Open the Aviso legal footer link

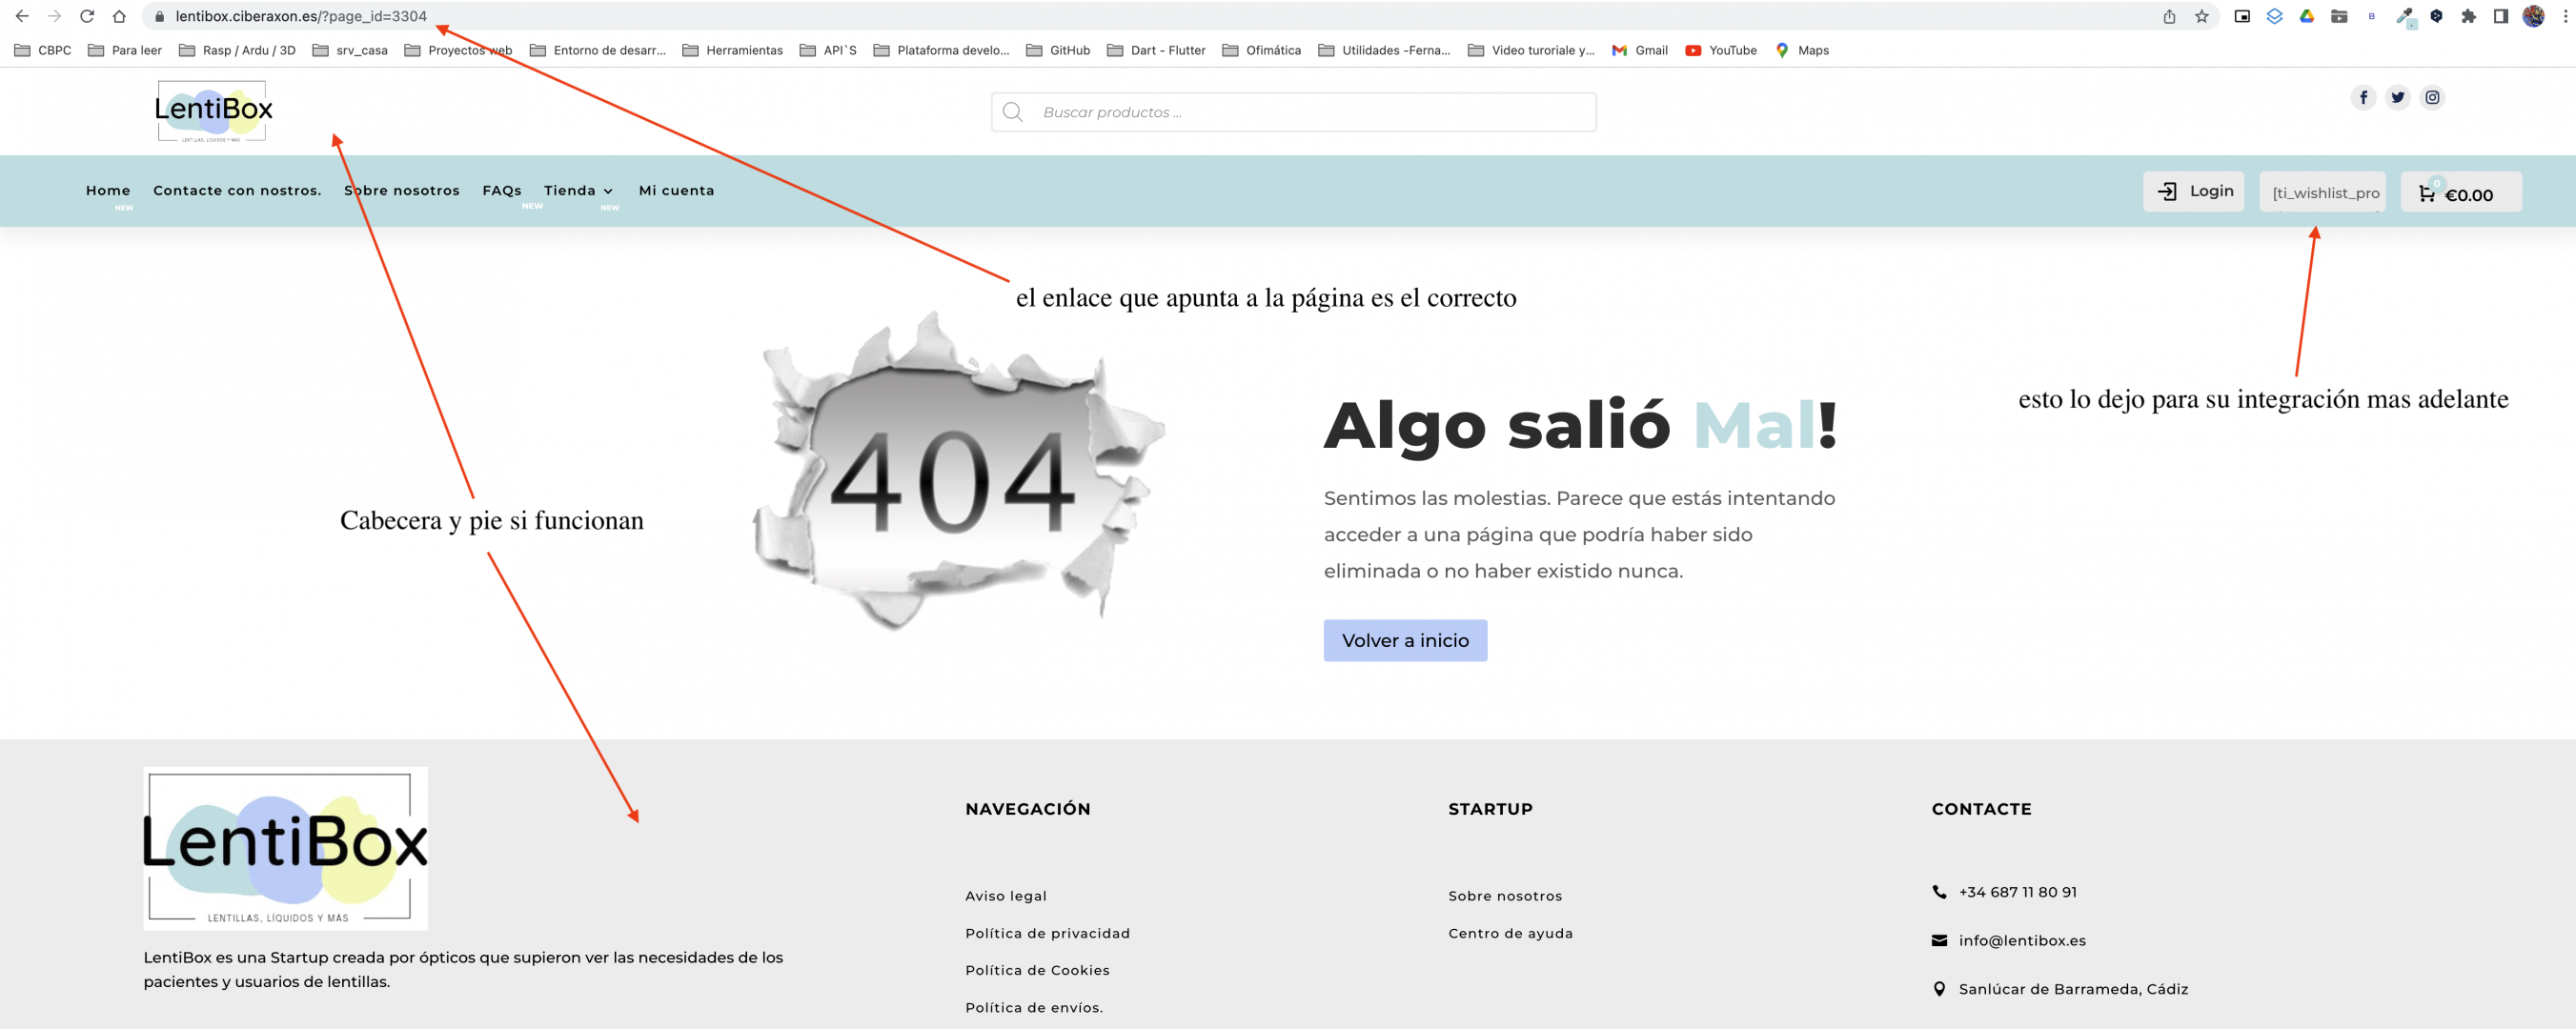point(1006,896)
